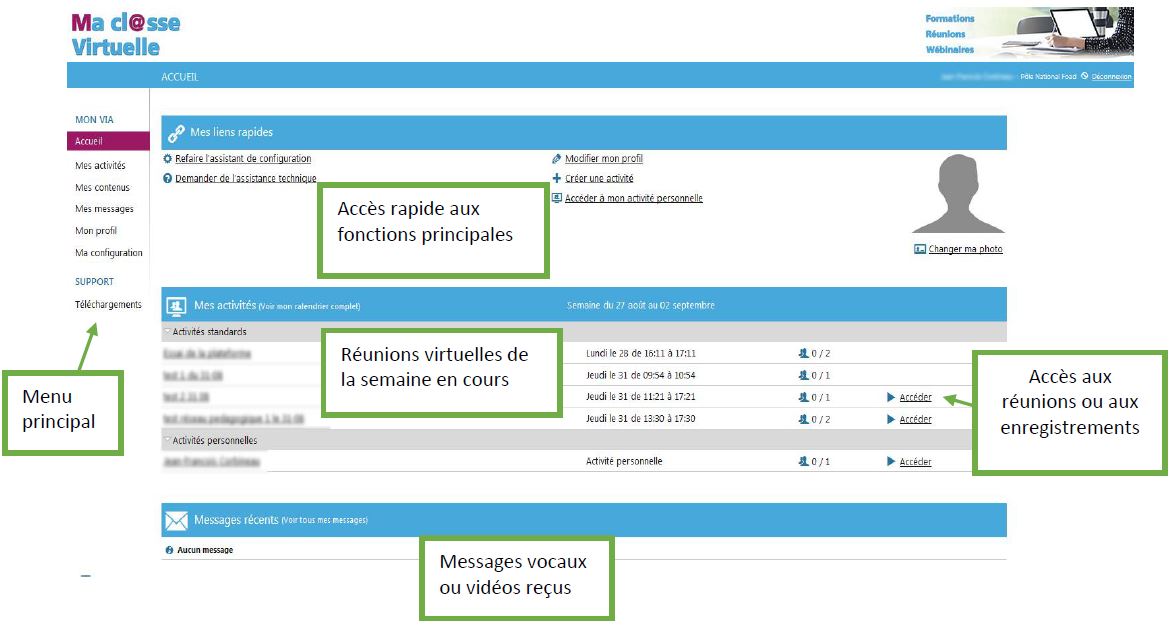The height and width of the screenshot is (627, 1174).
Task: Click the question mark help icon
Action: (x=168, y=179)
